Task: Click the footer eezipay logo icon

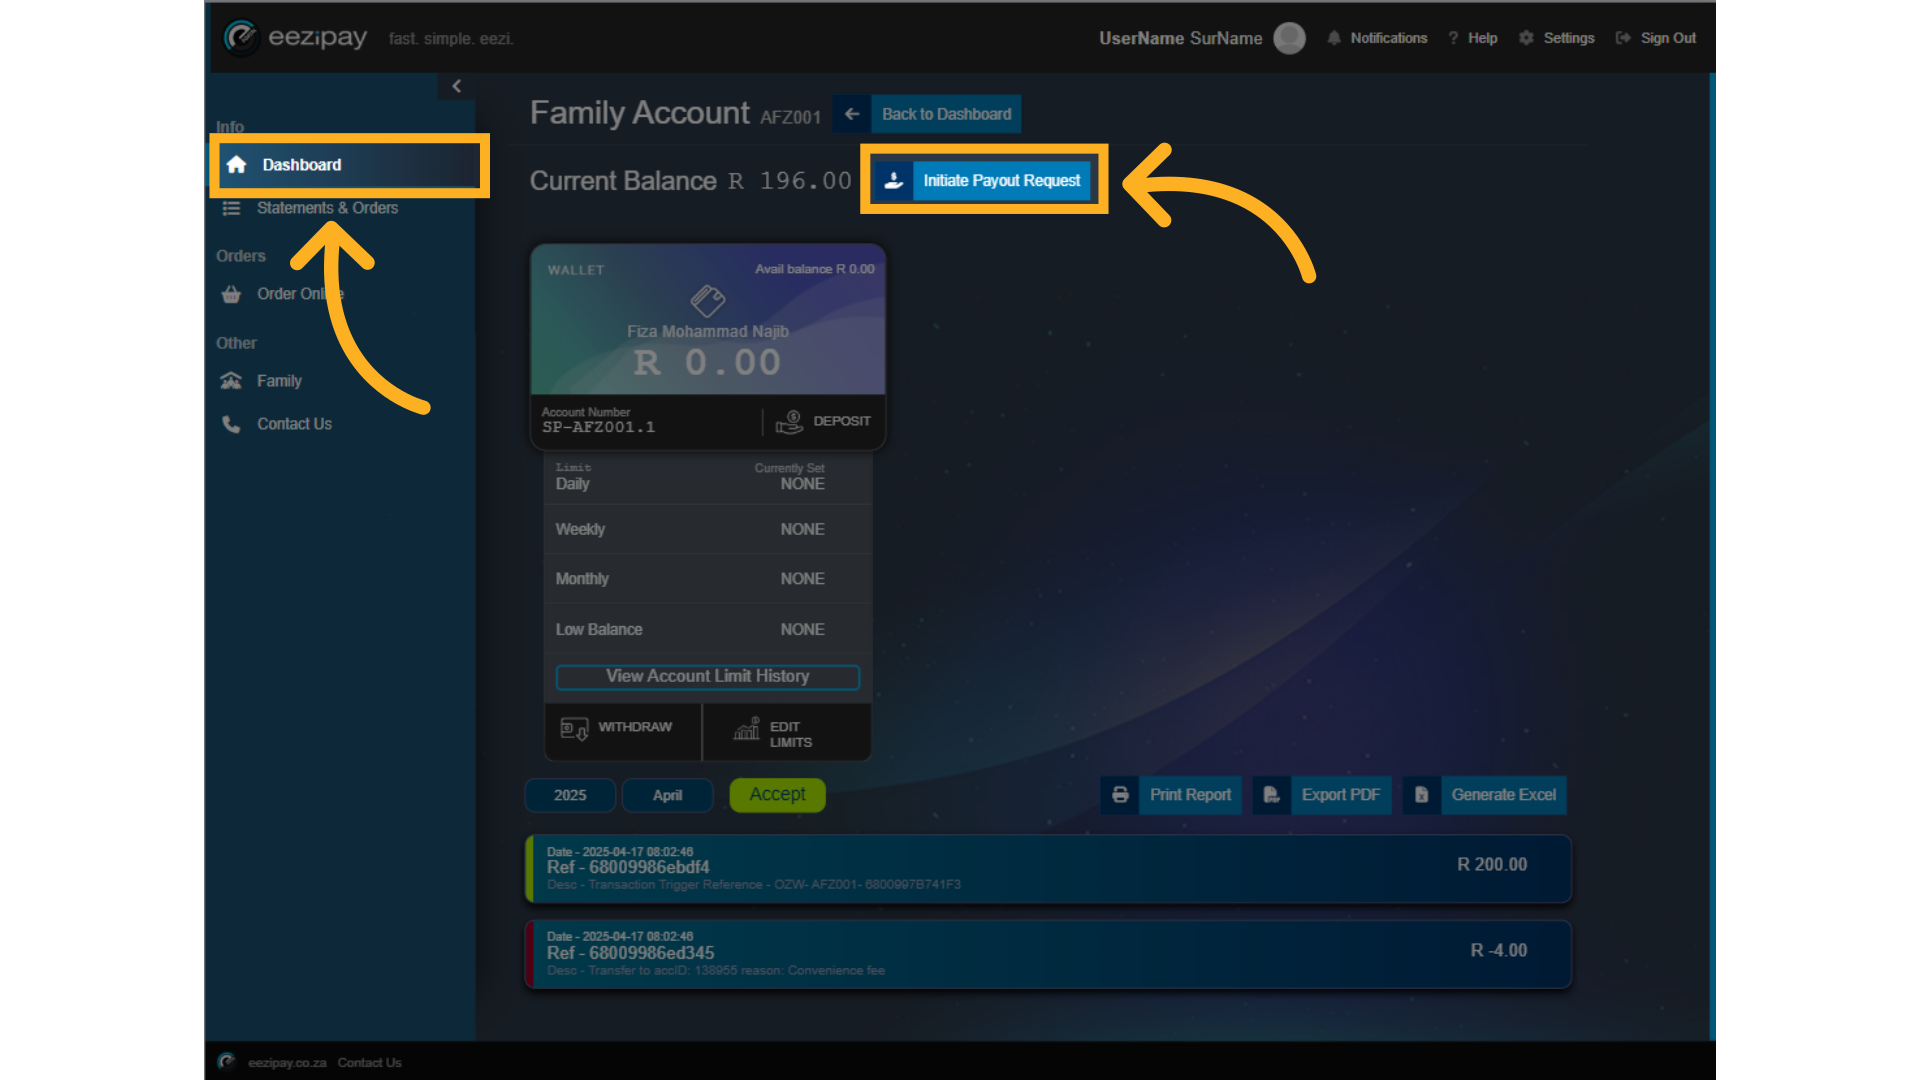Action: [226, 1062]
